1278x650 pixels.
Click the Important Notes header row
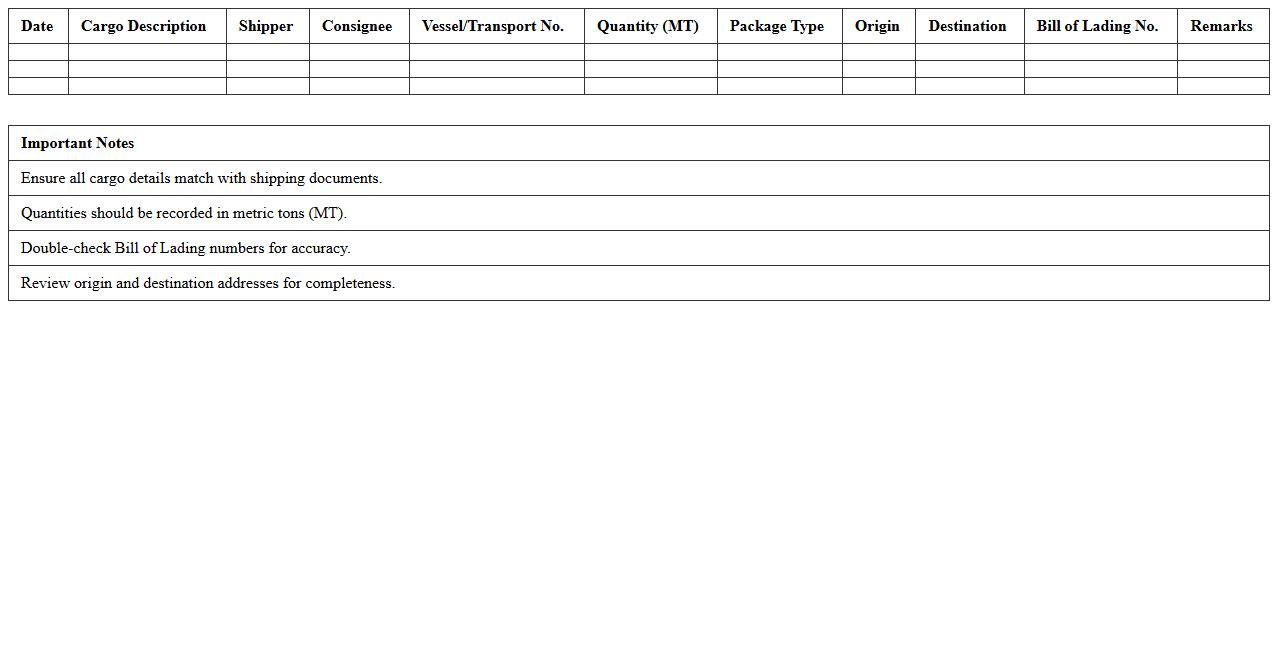637,142
